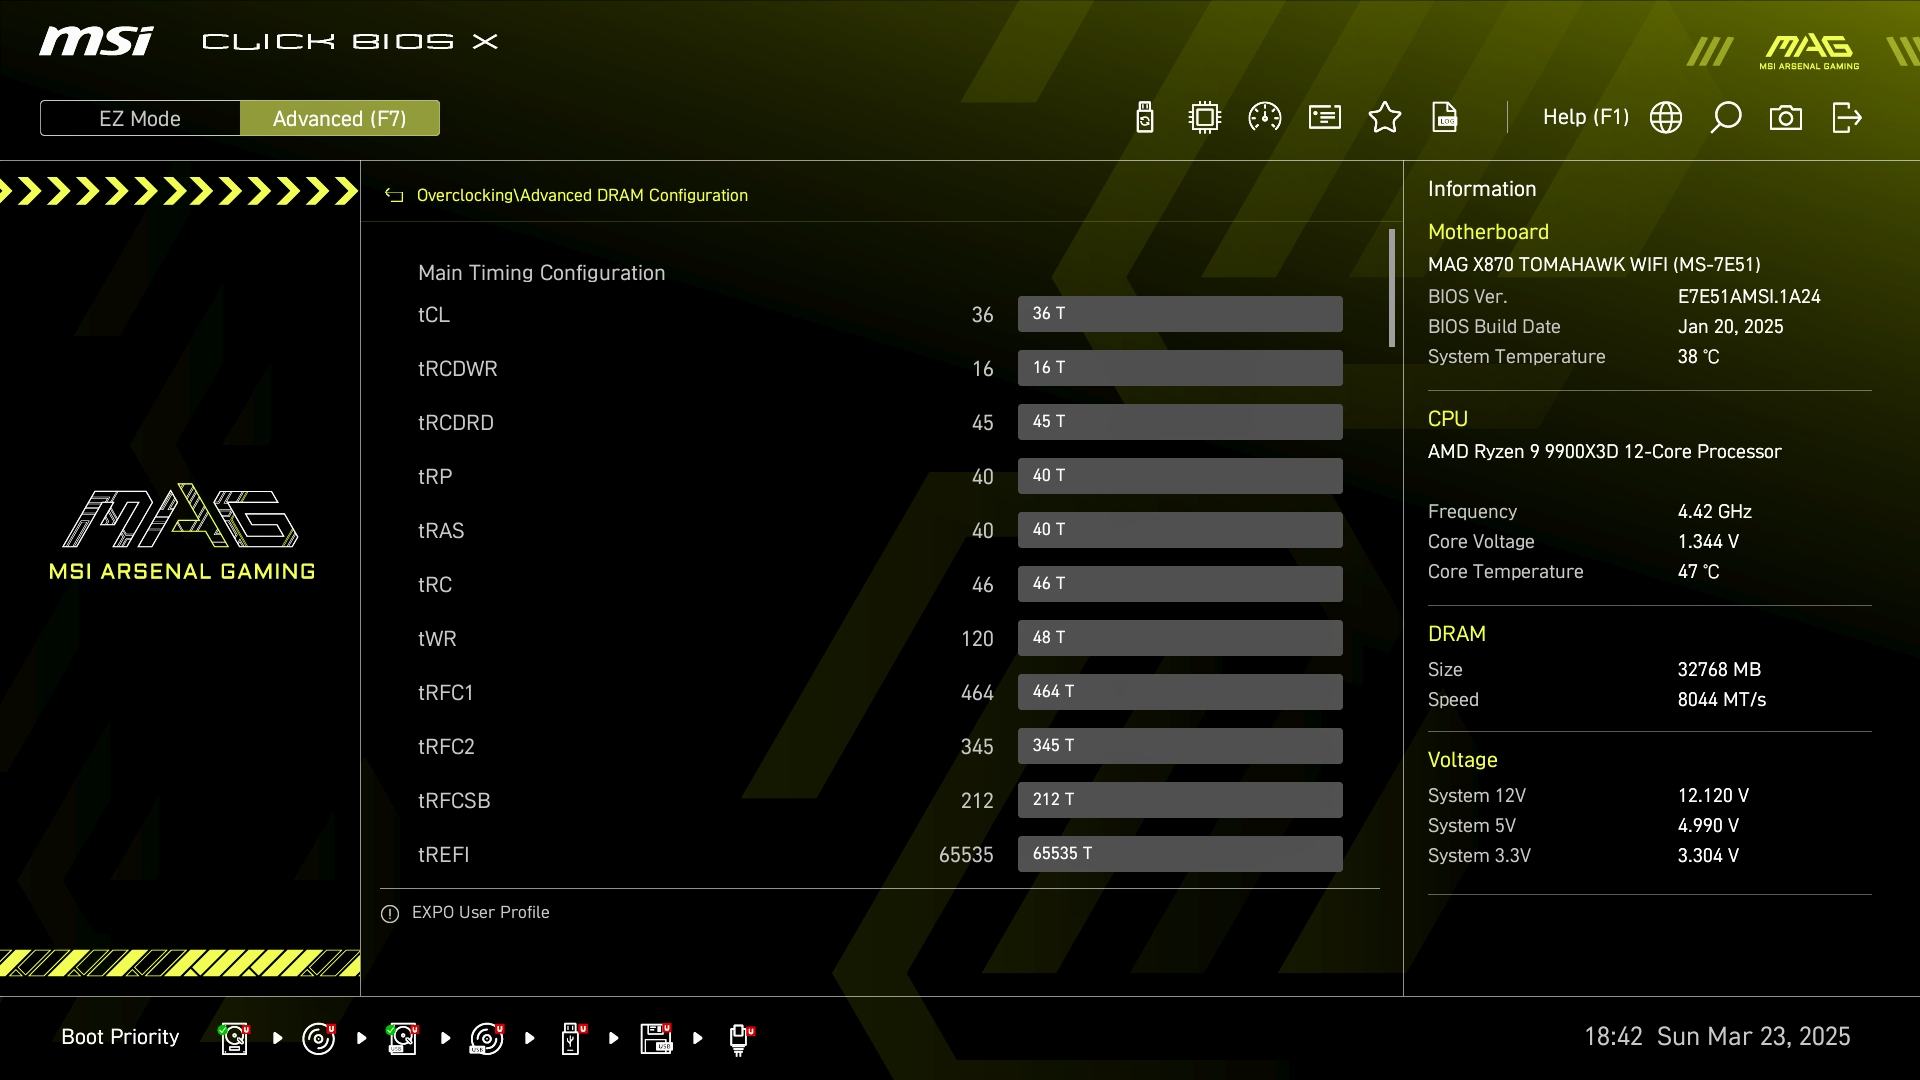Select the tRFC1 464 T input box
Image resolution: width=1920 pixels, height=1080 pixels.
(1179, 692)
